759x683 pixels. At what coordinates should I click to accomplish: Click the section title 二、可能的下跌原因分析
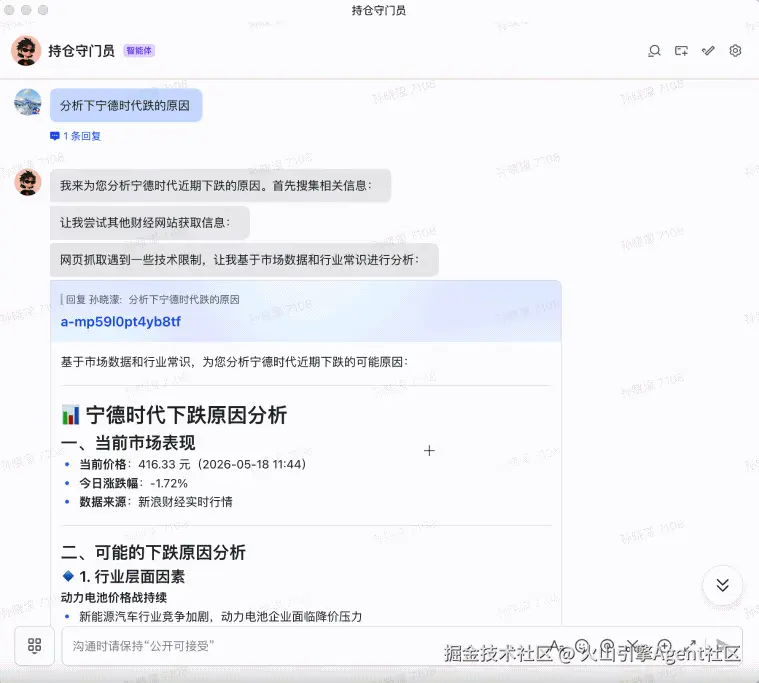click(153, 552)
